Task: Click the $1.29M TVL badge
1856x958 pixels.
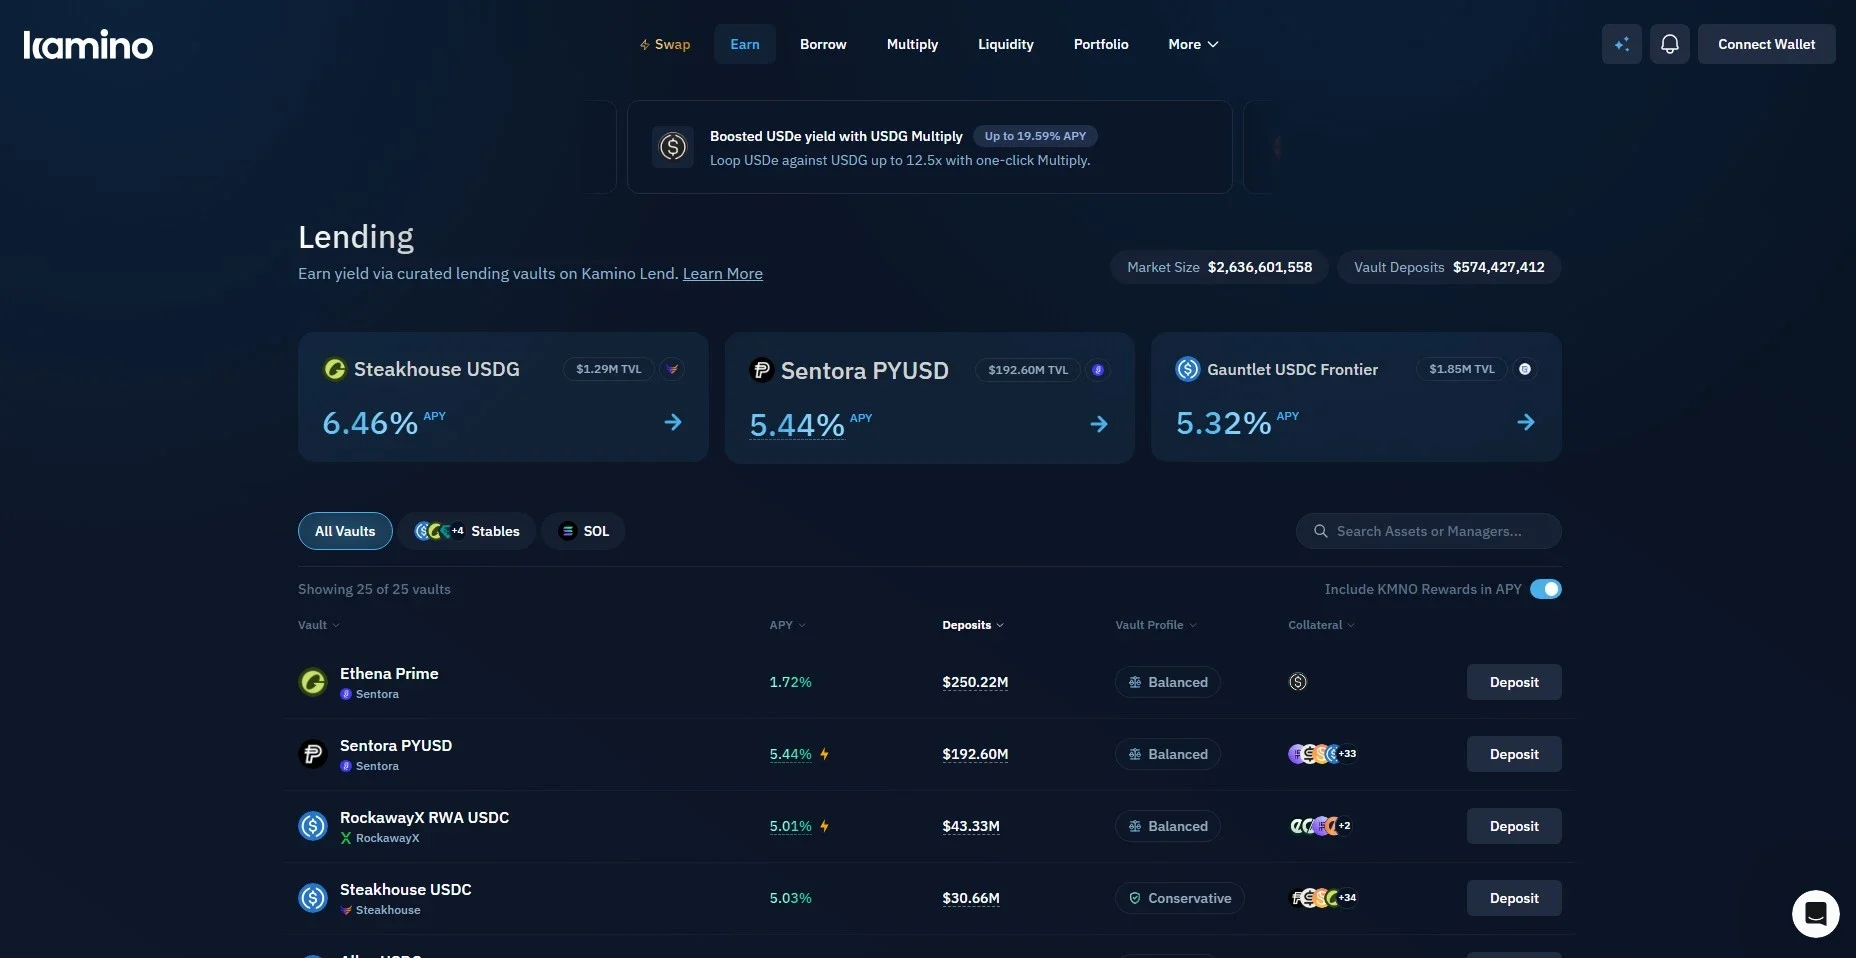Action: [x=608, y=369]
